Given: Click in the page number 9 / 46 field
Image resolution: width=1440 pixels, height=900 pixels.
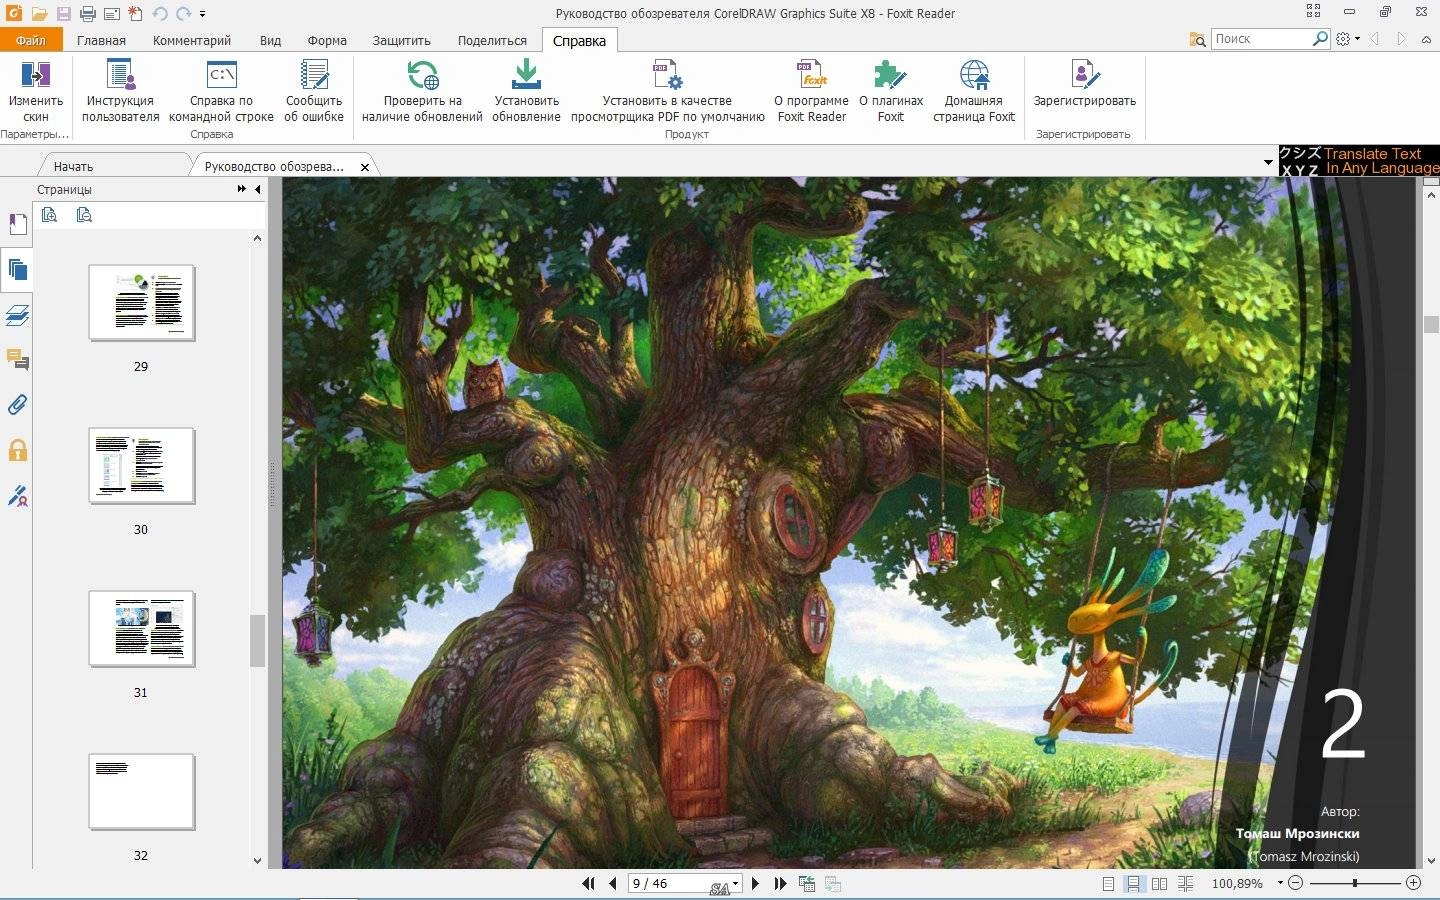Looking at the screenshot, I should pos(678,883).
